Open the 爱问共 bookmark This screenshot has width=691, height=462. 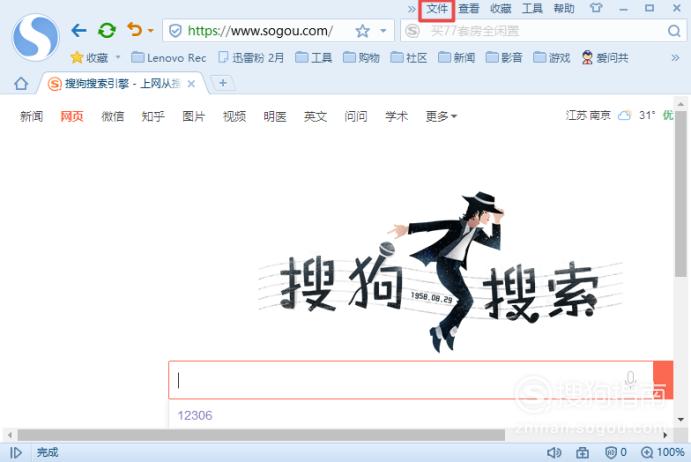tap(605, 58)
